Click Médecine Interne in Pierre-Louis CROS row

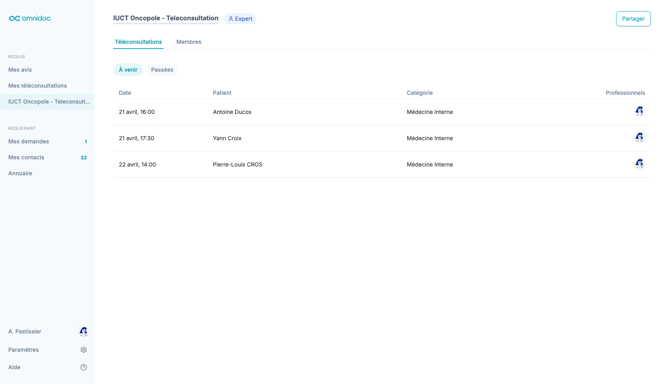pos(429,164)
